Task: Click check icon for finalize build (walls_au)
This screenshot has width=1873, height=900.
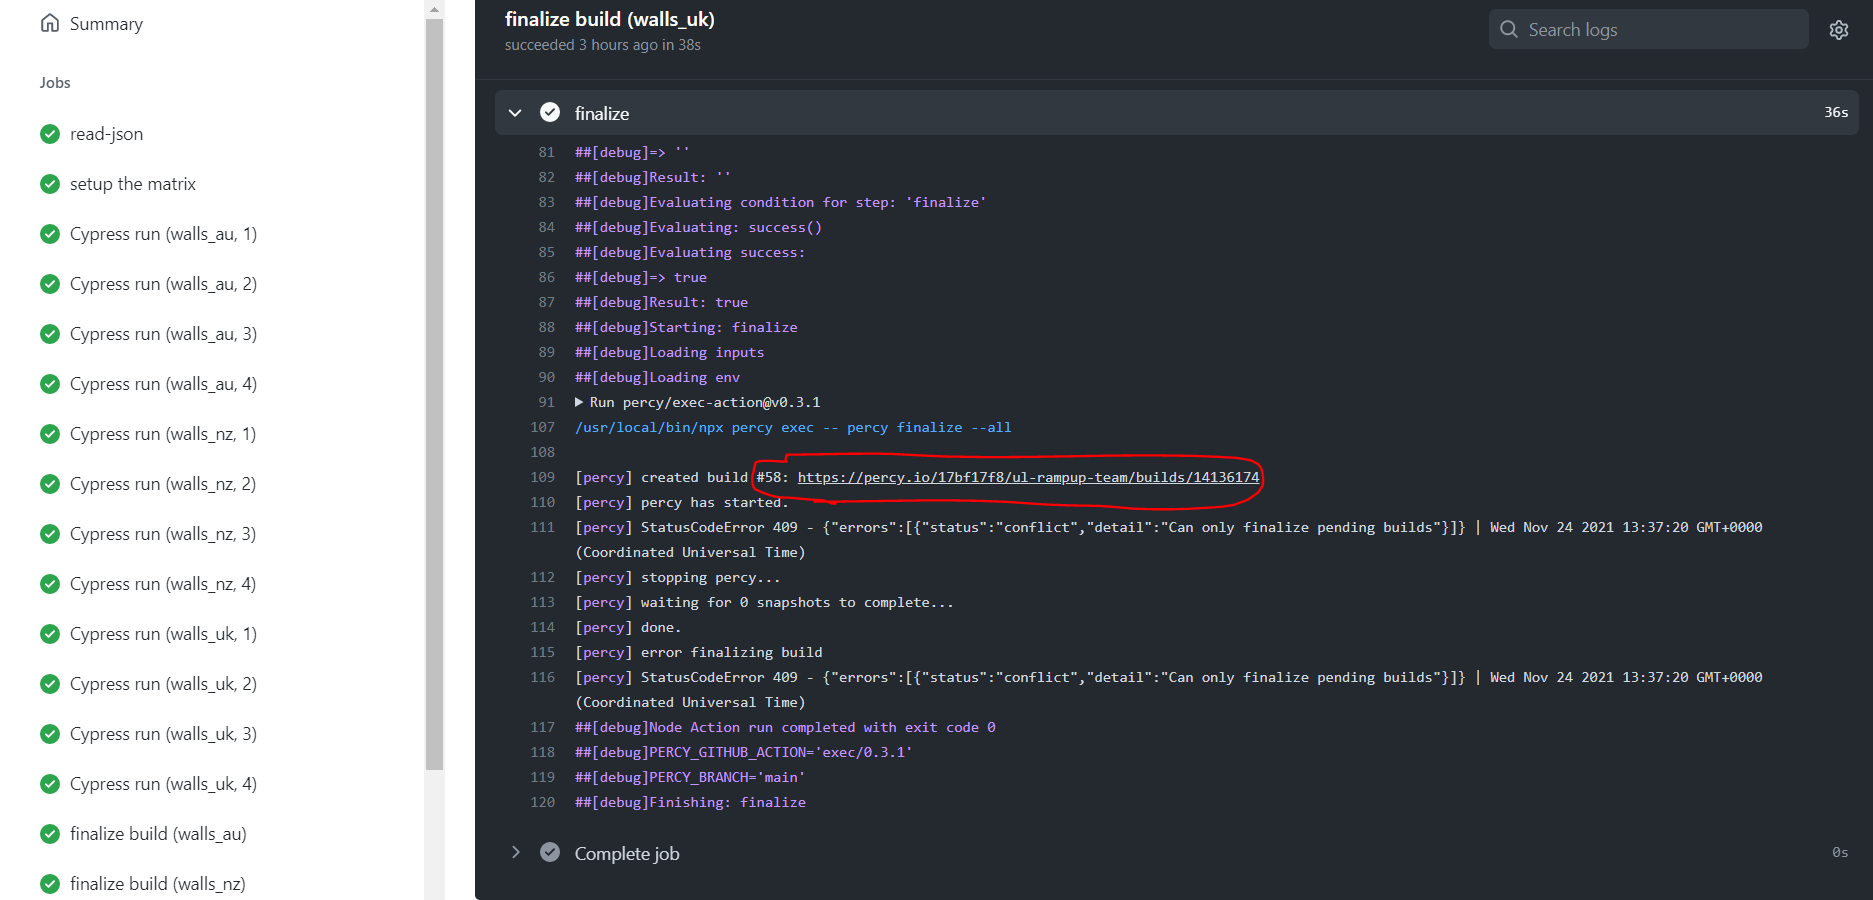Action: tap(50, 833)
